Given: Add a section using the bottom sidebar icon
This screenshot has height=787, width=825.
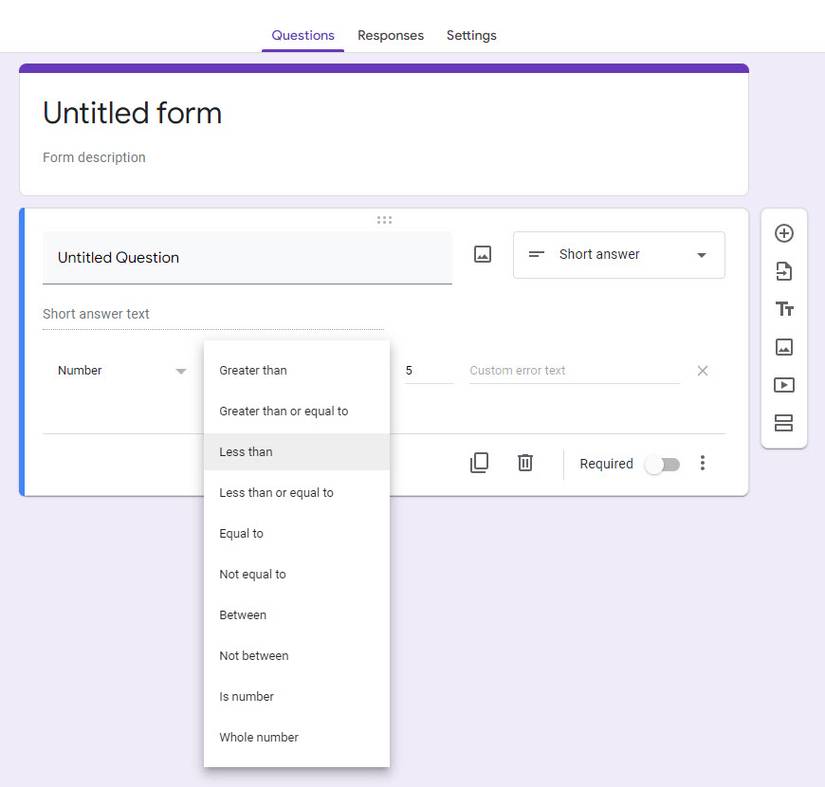Looking at the screenshot, I should click(x=784, y=422).
